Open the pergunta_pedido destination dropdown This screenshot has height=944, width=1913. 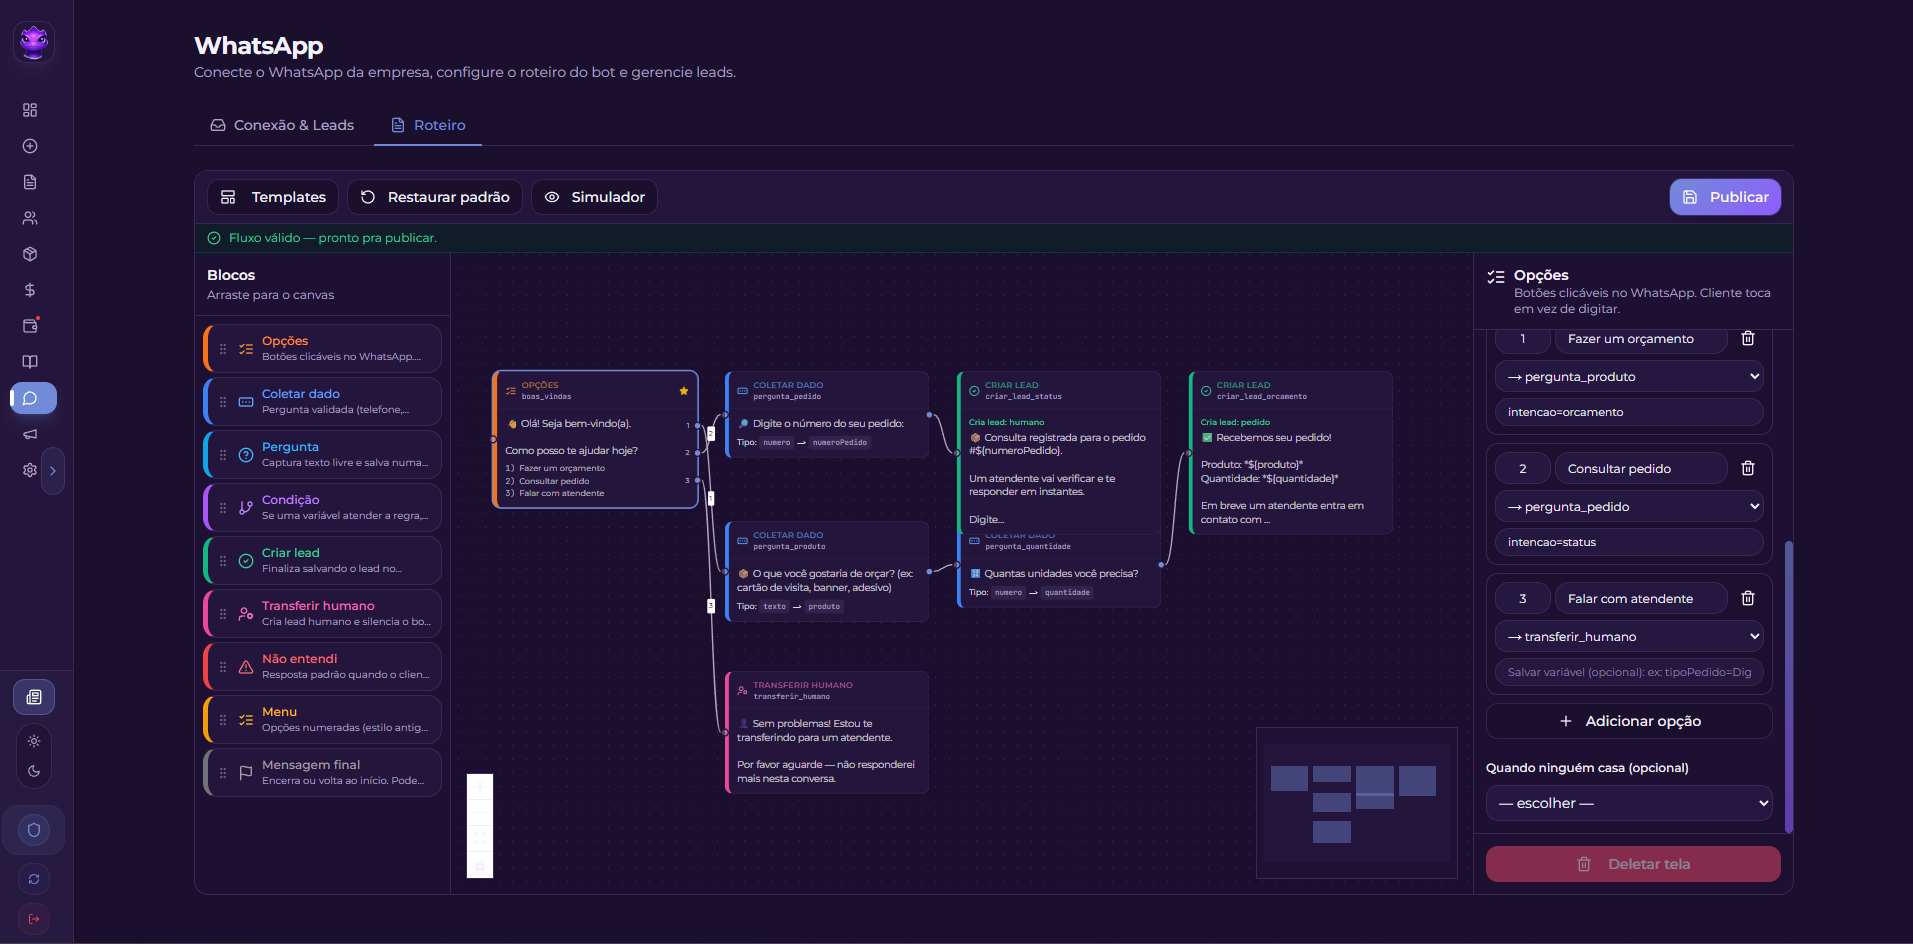pyautogui.click(x=1629, y=507)
